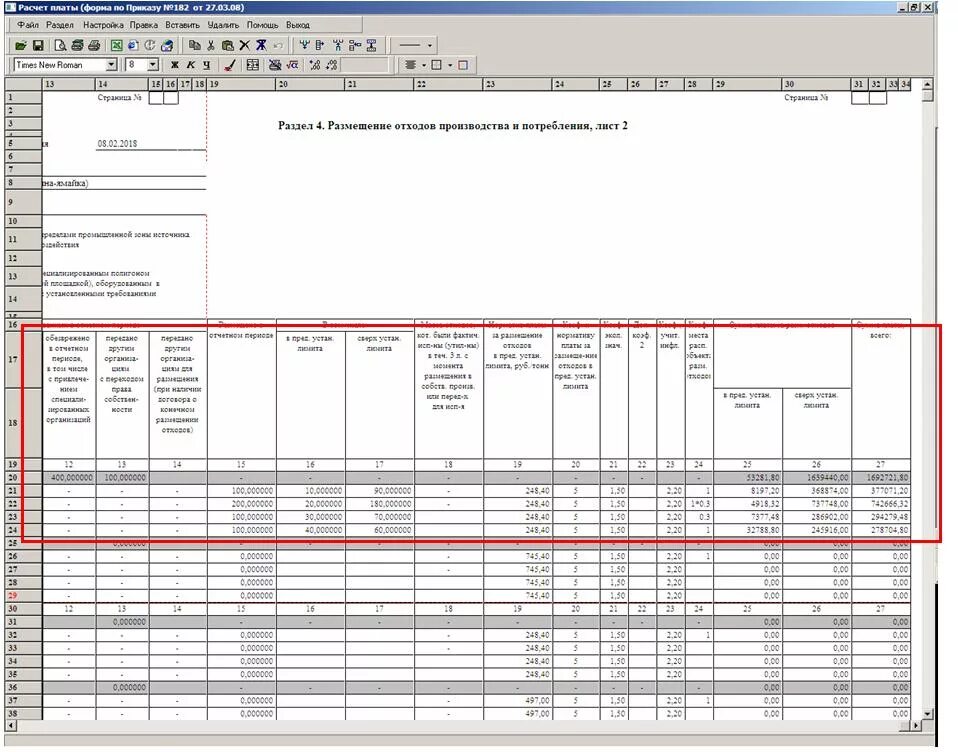Select column header 29

(x=748, y=84)
